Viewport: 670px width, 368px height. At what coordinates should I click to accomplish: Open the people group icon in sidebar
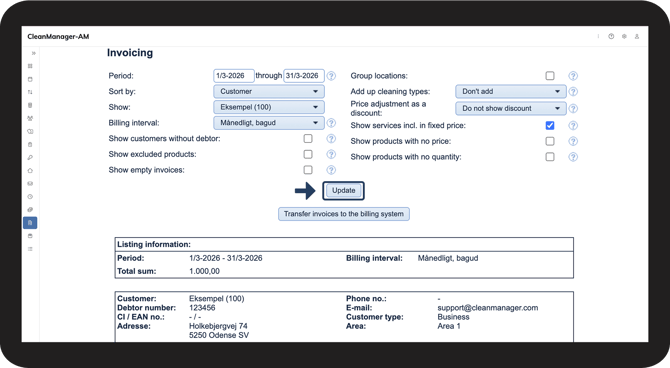[30, 118]
